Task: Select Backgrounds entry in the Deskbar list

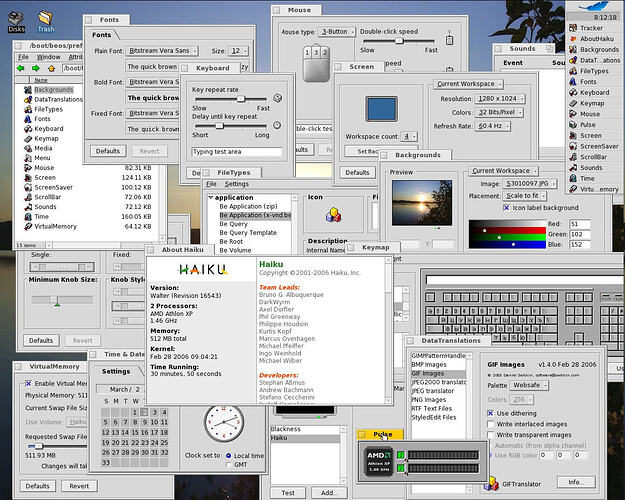Action: (x=592, y=49)
